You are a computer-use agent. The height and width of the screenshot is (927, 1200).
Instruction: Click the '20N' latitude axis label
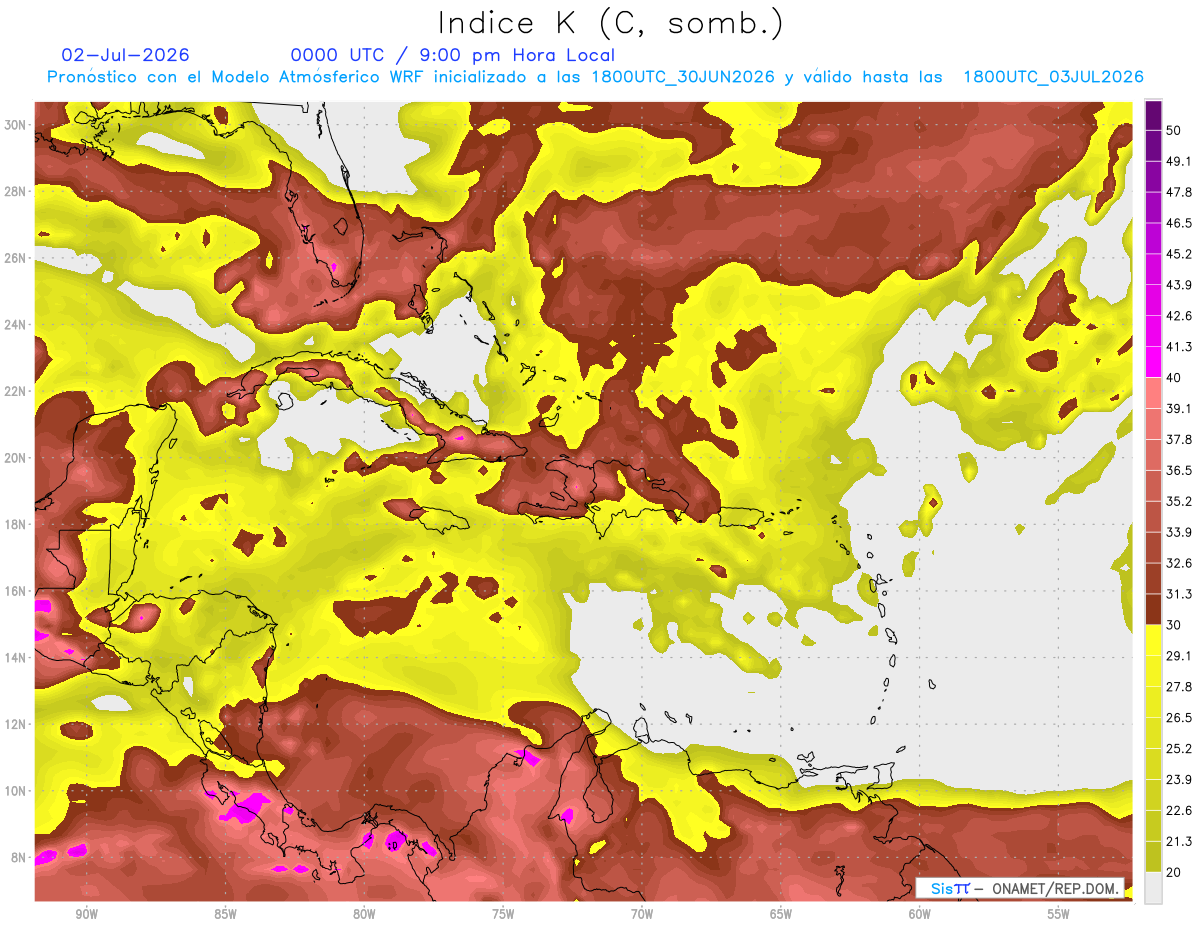tap(16, 458)
